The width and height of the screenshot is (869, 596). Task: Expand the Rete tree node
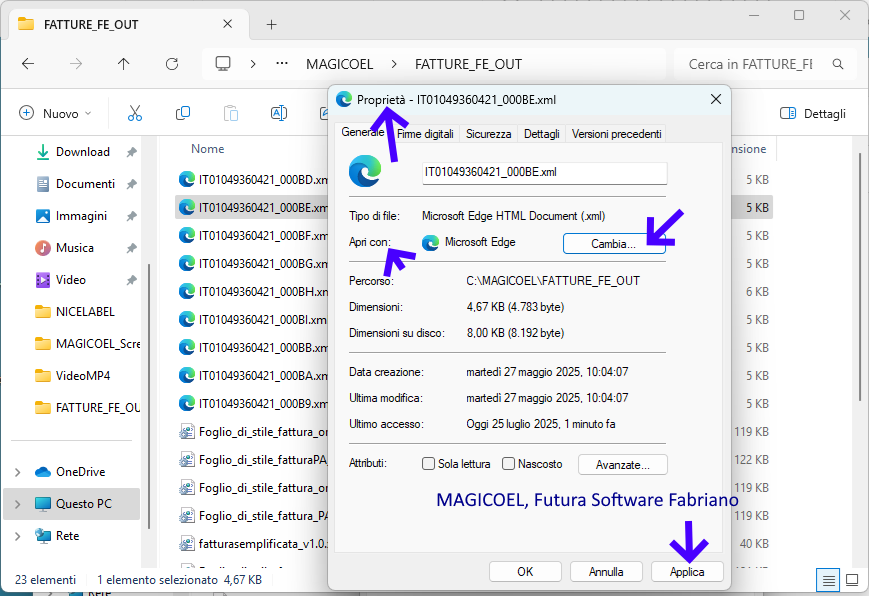pyautogui.click(x=18, y=536)
